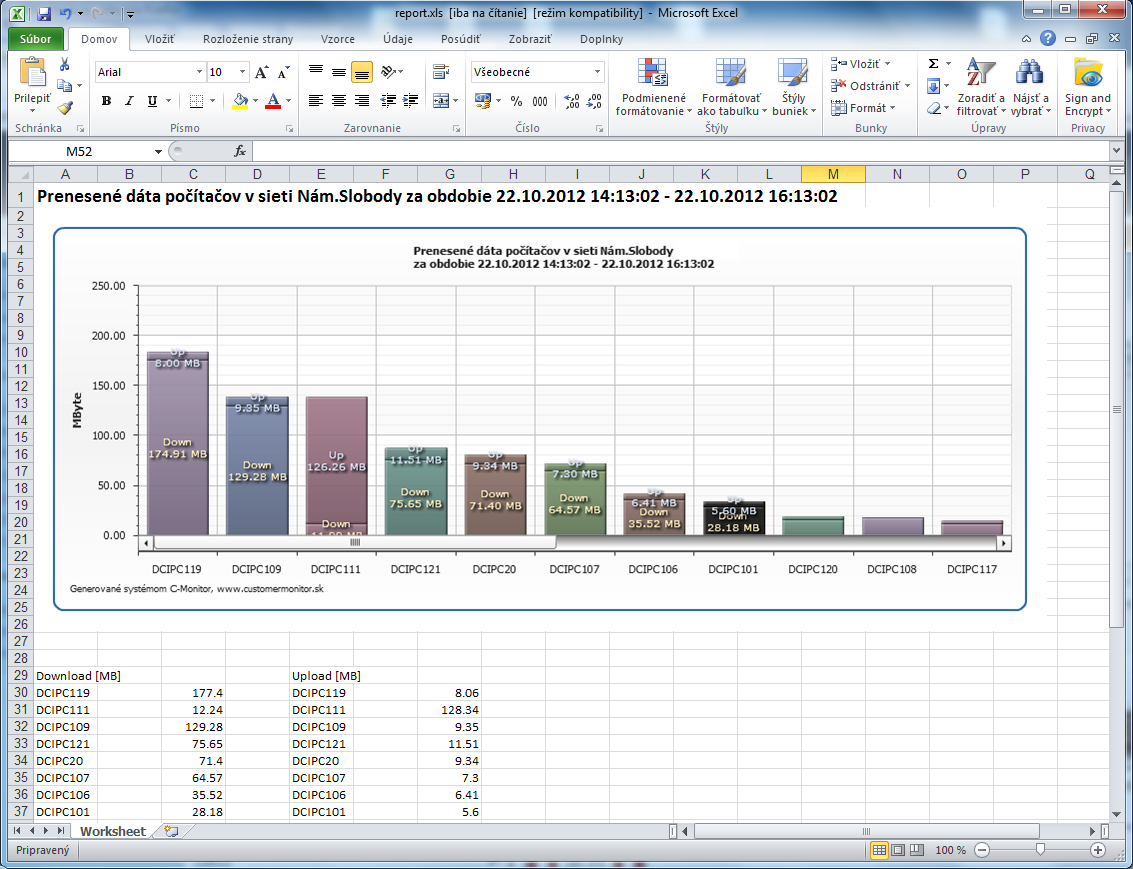The width and height of the screenshot is (1133, 869).
Task: Open Excel Help question mark icon
Action: pos(1047,39)
